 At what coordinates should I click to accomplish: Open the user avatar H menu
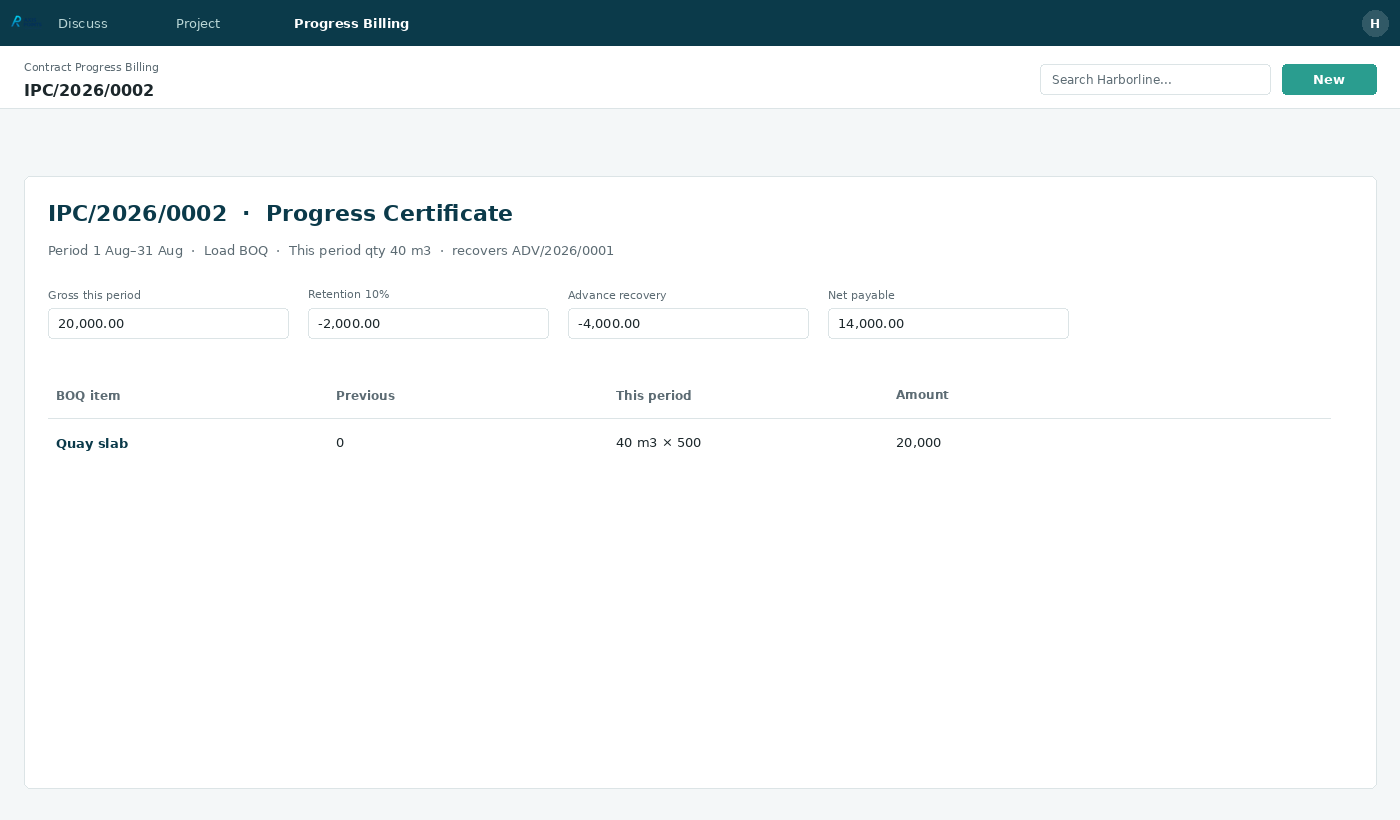point(1375,23)
